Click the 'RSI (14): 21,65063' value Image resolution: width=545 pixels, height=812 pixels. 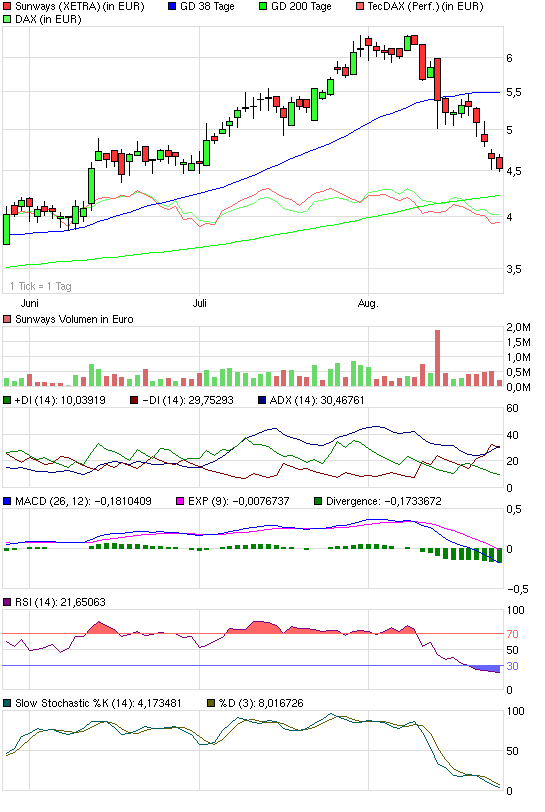pyautogui.click(x=60, y=602)
